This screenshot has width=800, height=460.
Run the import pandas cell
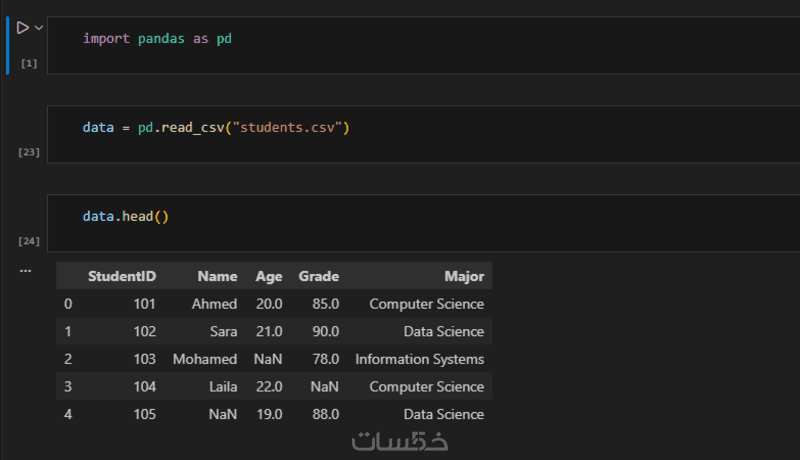pos(22,28)
